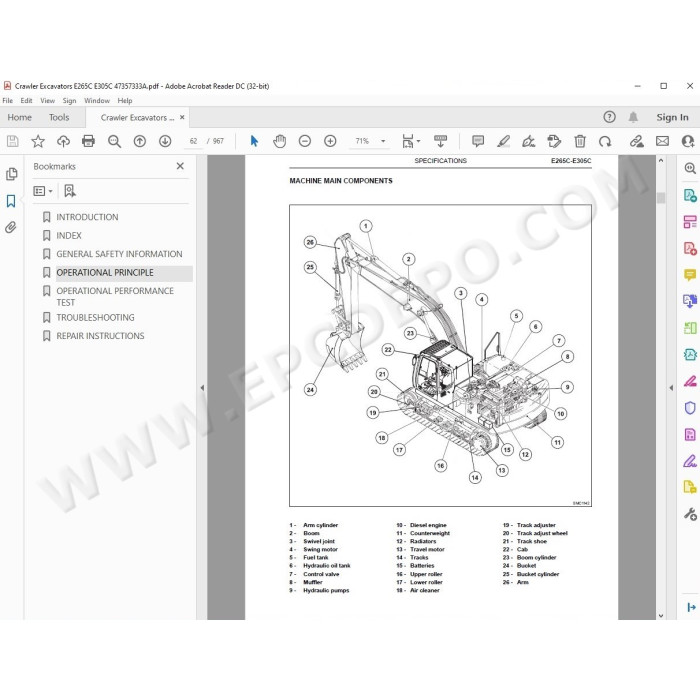This screenshot has width=700, height=700.
Task: Rotate the page view
Action: [x=605, y=142]
